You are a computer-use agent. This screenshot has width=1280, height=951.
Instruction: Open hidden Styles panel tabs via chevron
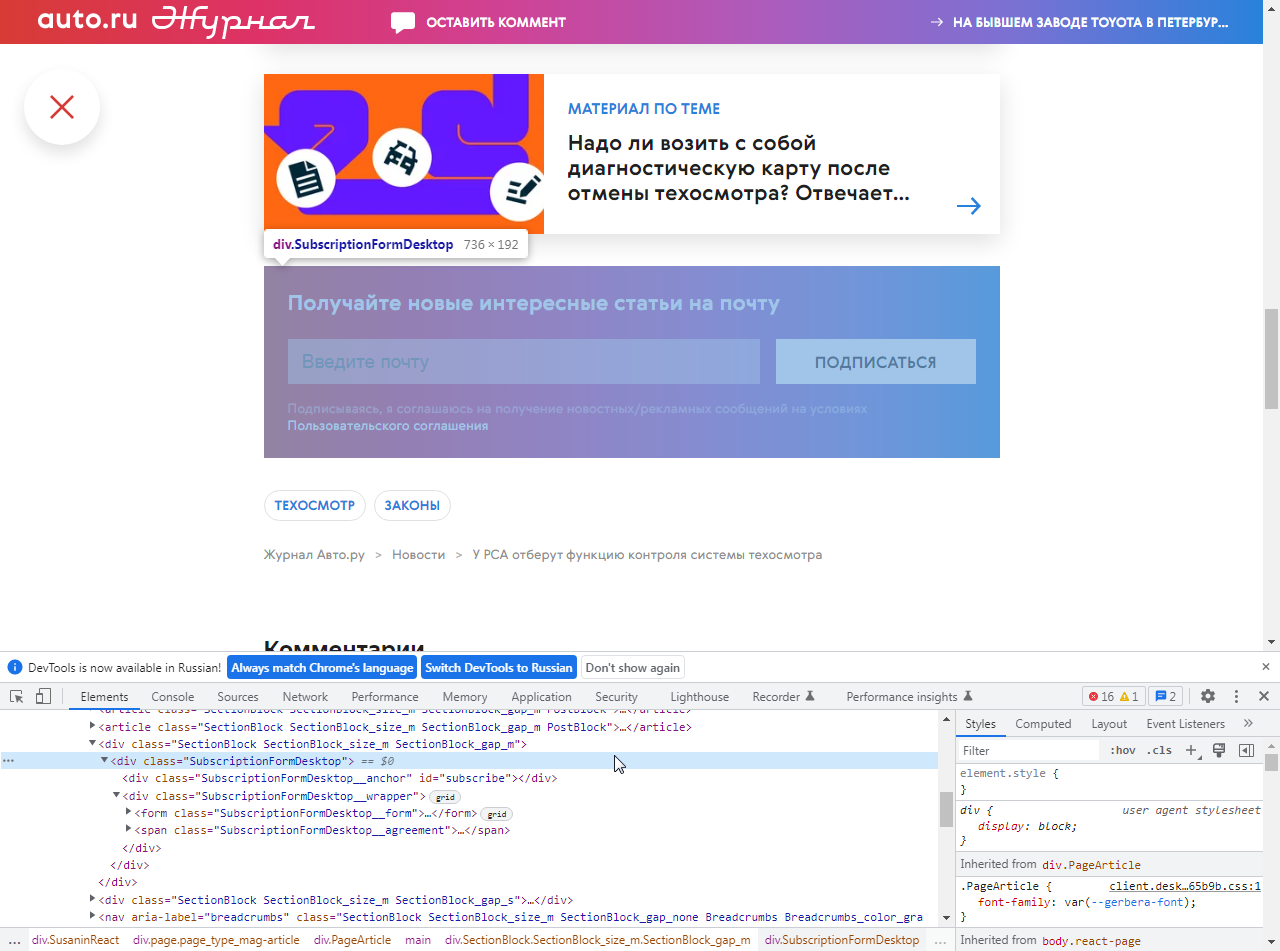[1247, 722]
